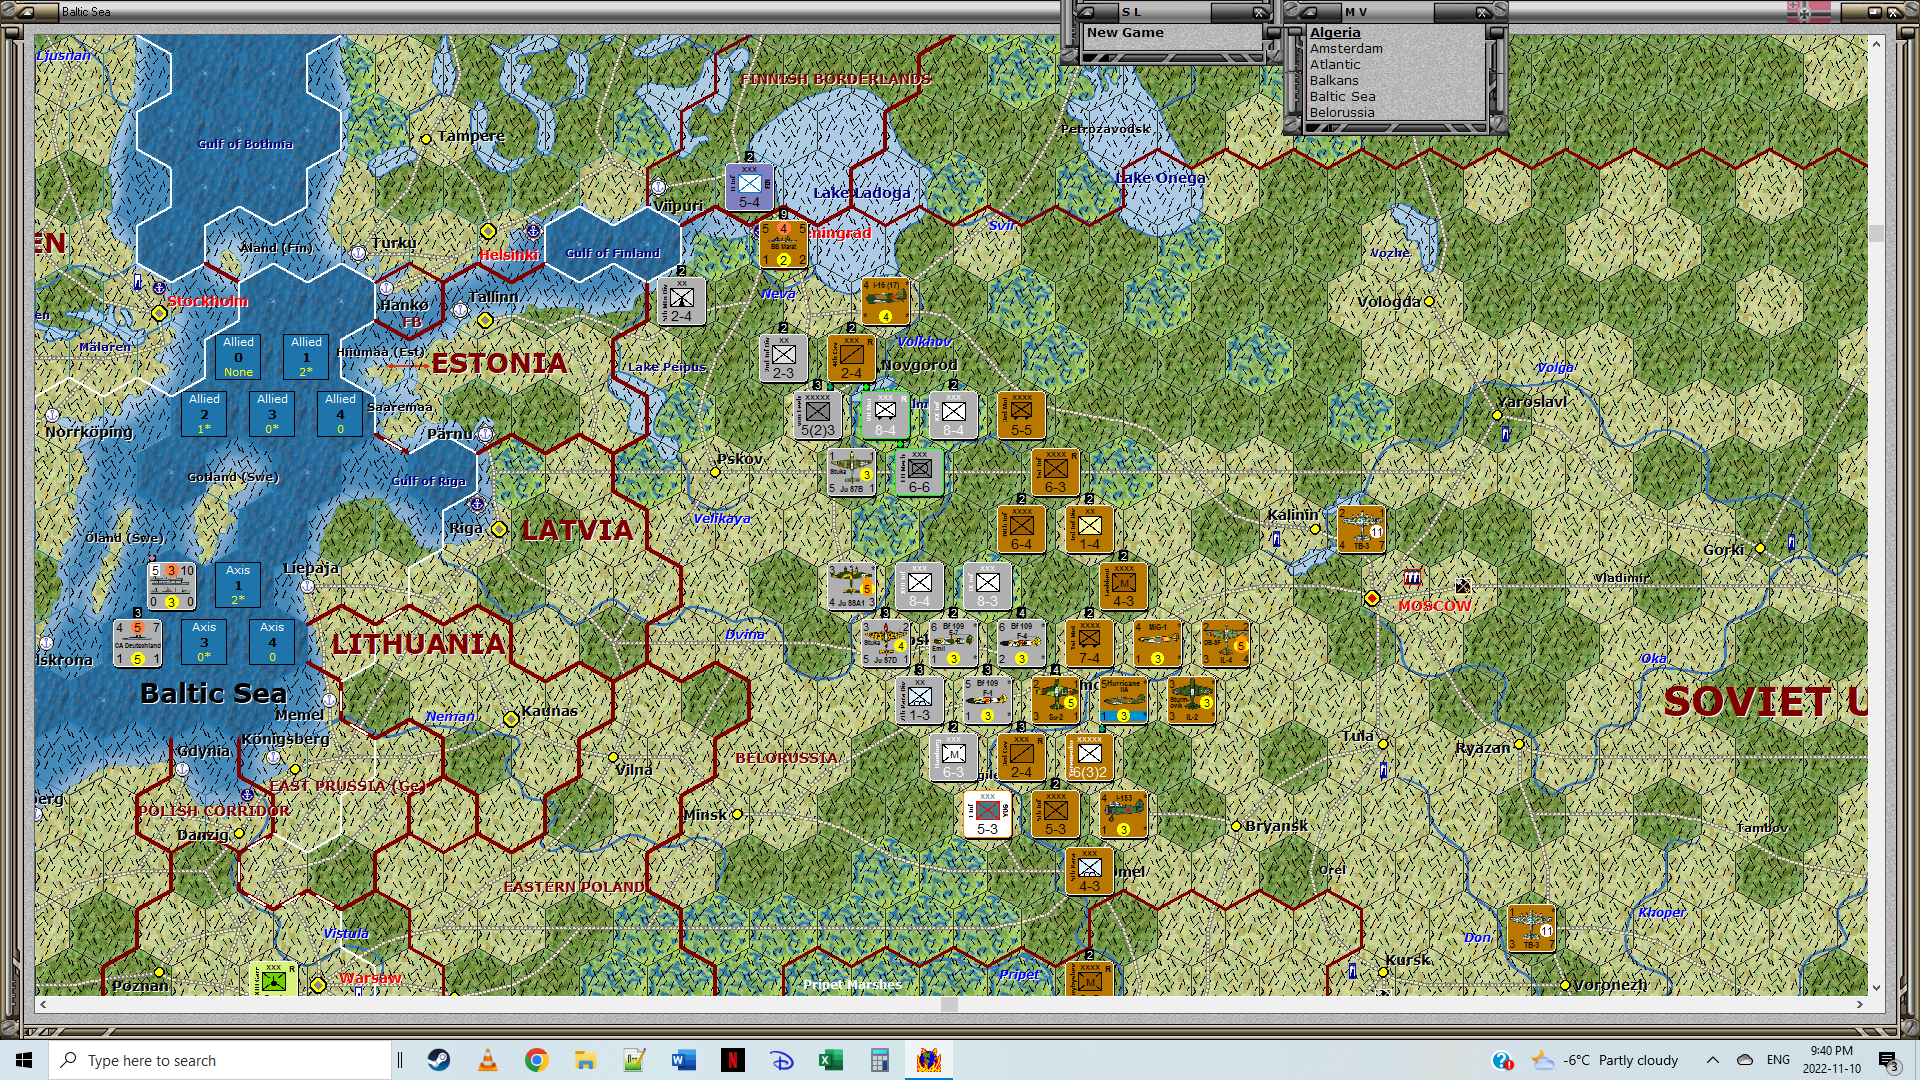This screenshot has width=1920, height=1080.
Task: Select the white 5-3 counter east of Minsk
Action: point(987,814)
